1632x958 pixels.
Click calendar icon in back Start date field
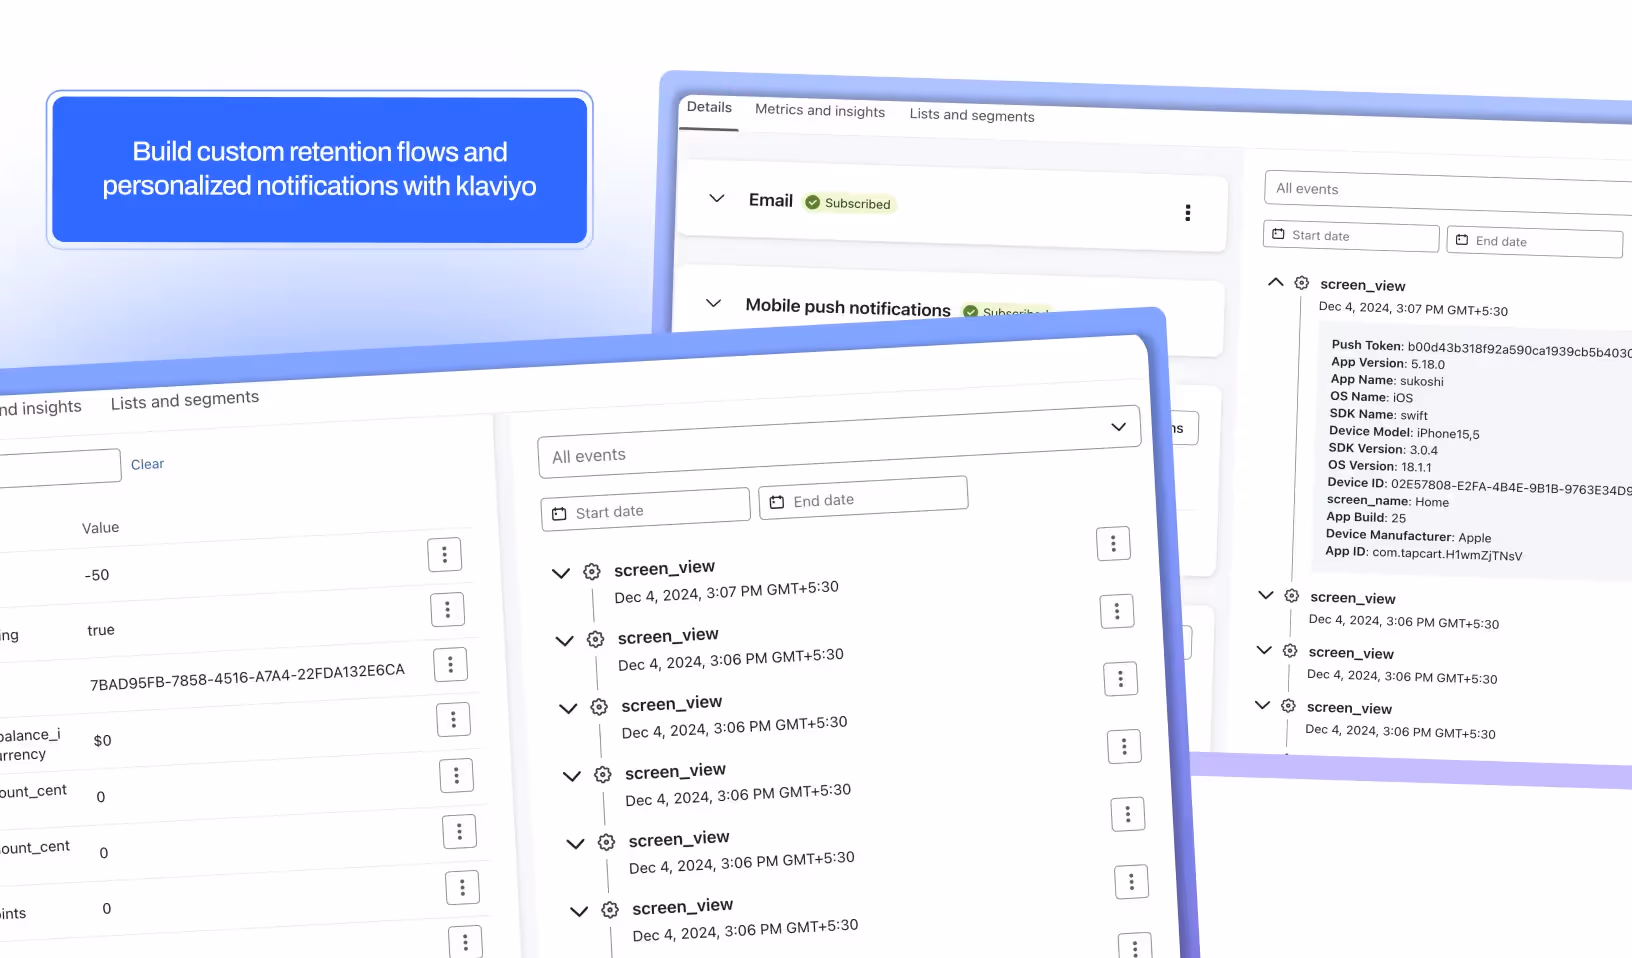(1278, 234)
